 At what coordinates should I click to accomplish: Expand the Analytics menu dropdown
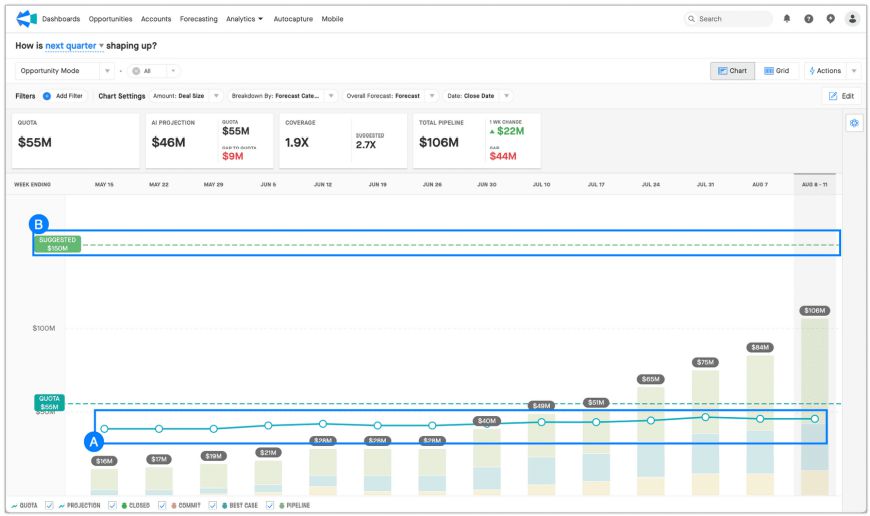[x=244, y=19]
